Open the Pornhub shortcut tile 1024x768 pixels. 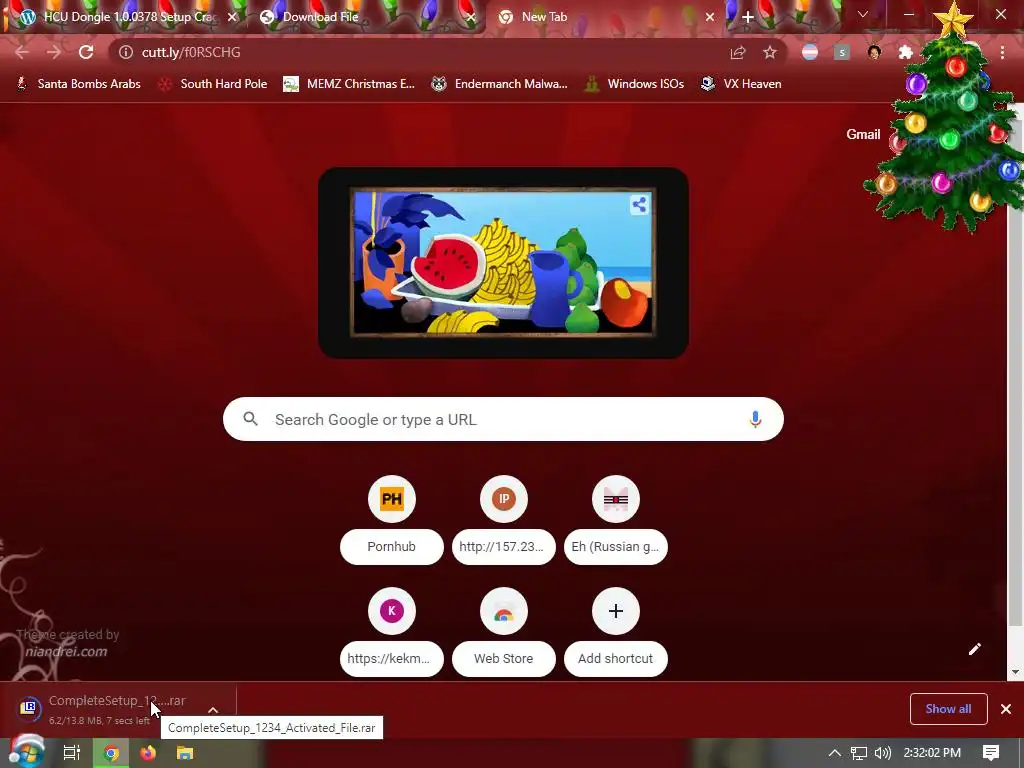[391, 520]
